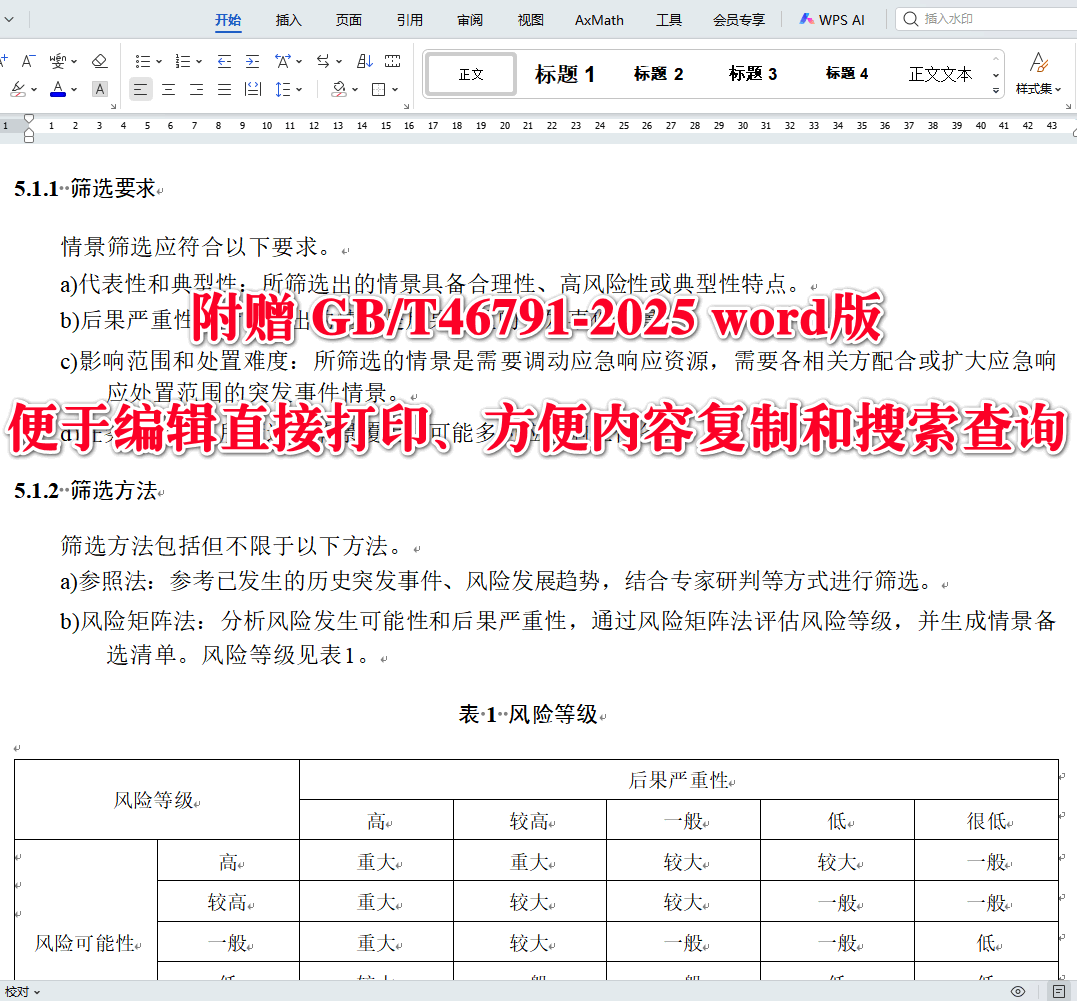Select the Increase Font Size tool

(x=3, y=60)
